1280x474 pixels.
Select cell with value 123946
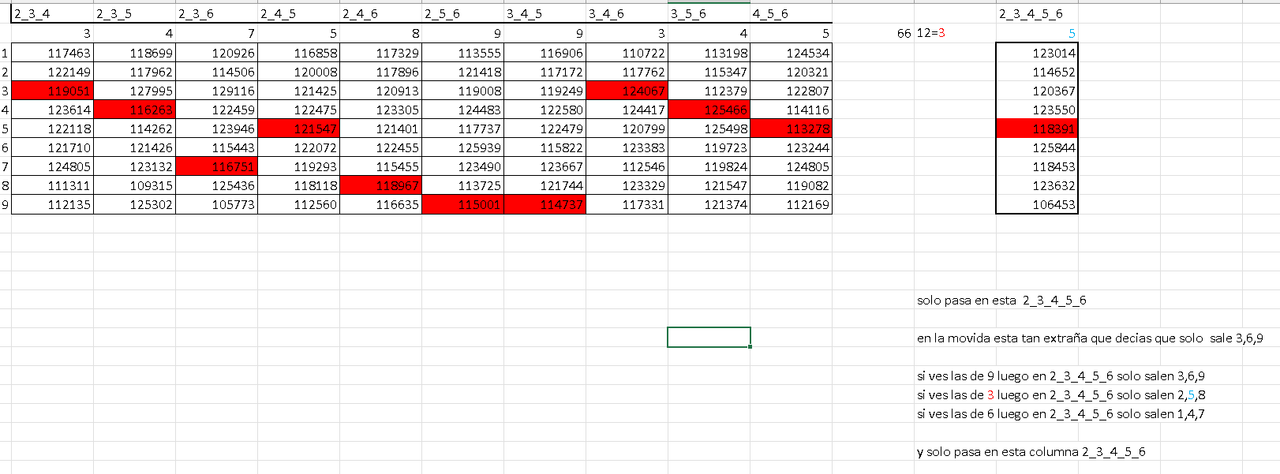click(217, 128)
